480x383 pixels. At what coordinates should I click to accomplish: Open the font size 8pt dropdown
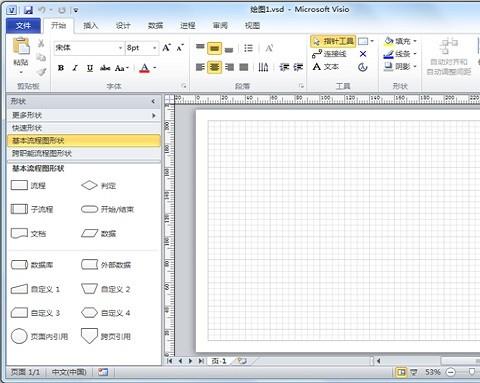tap(155, 48)
